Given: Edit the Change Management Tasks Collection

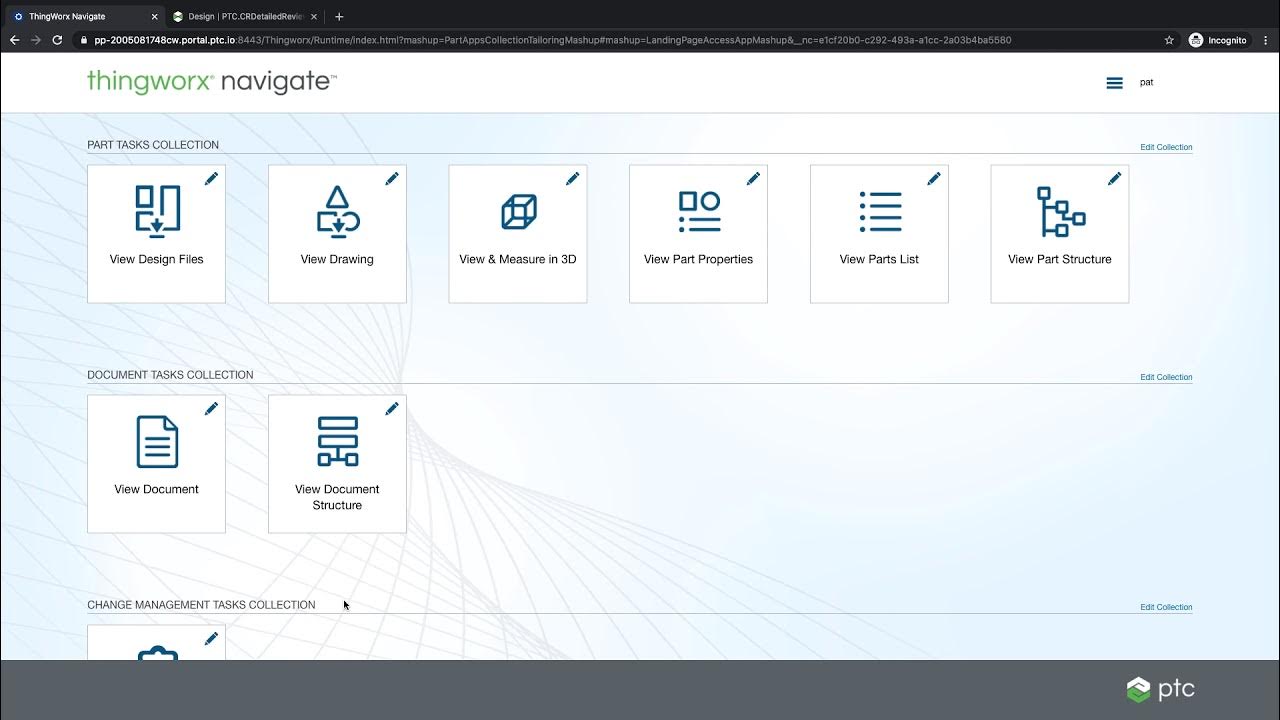Looking at the screenshot, I should tap(1166, 607).
